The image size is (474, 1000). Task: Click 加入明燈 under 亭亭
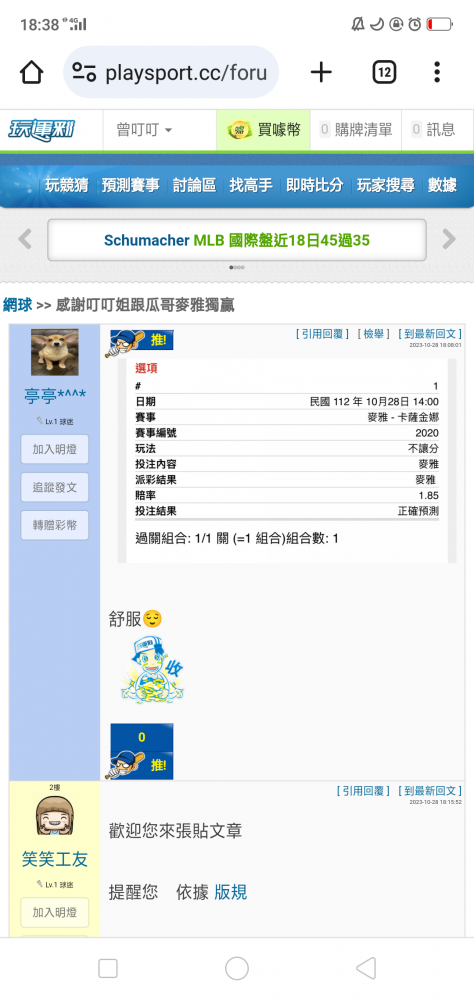(55, 450)
